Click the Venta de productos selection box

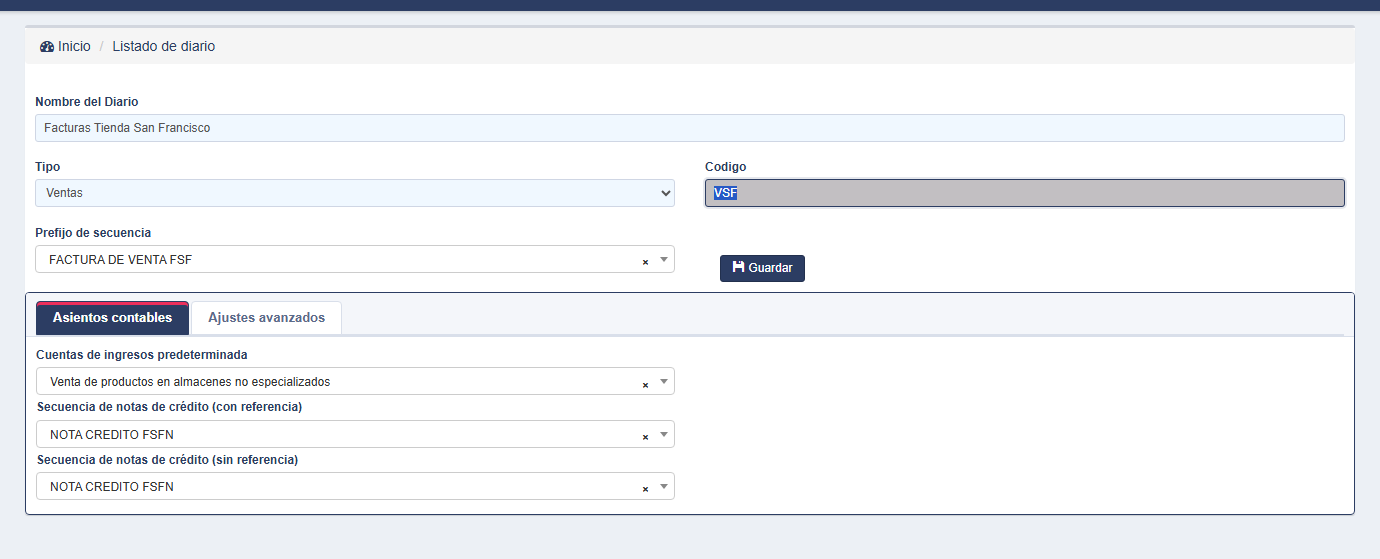355,382
